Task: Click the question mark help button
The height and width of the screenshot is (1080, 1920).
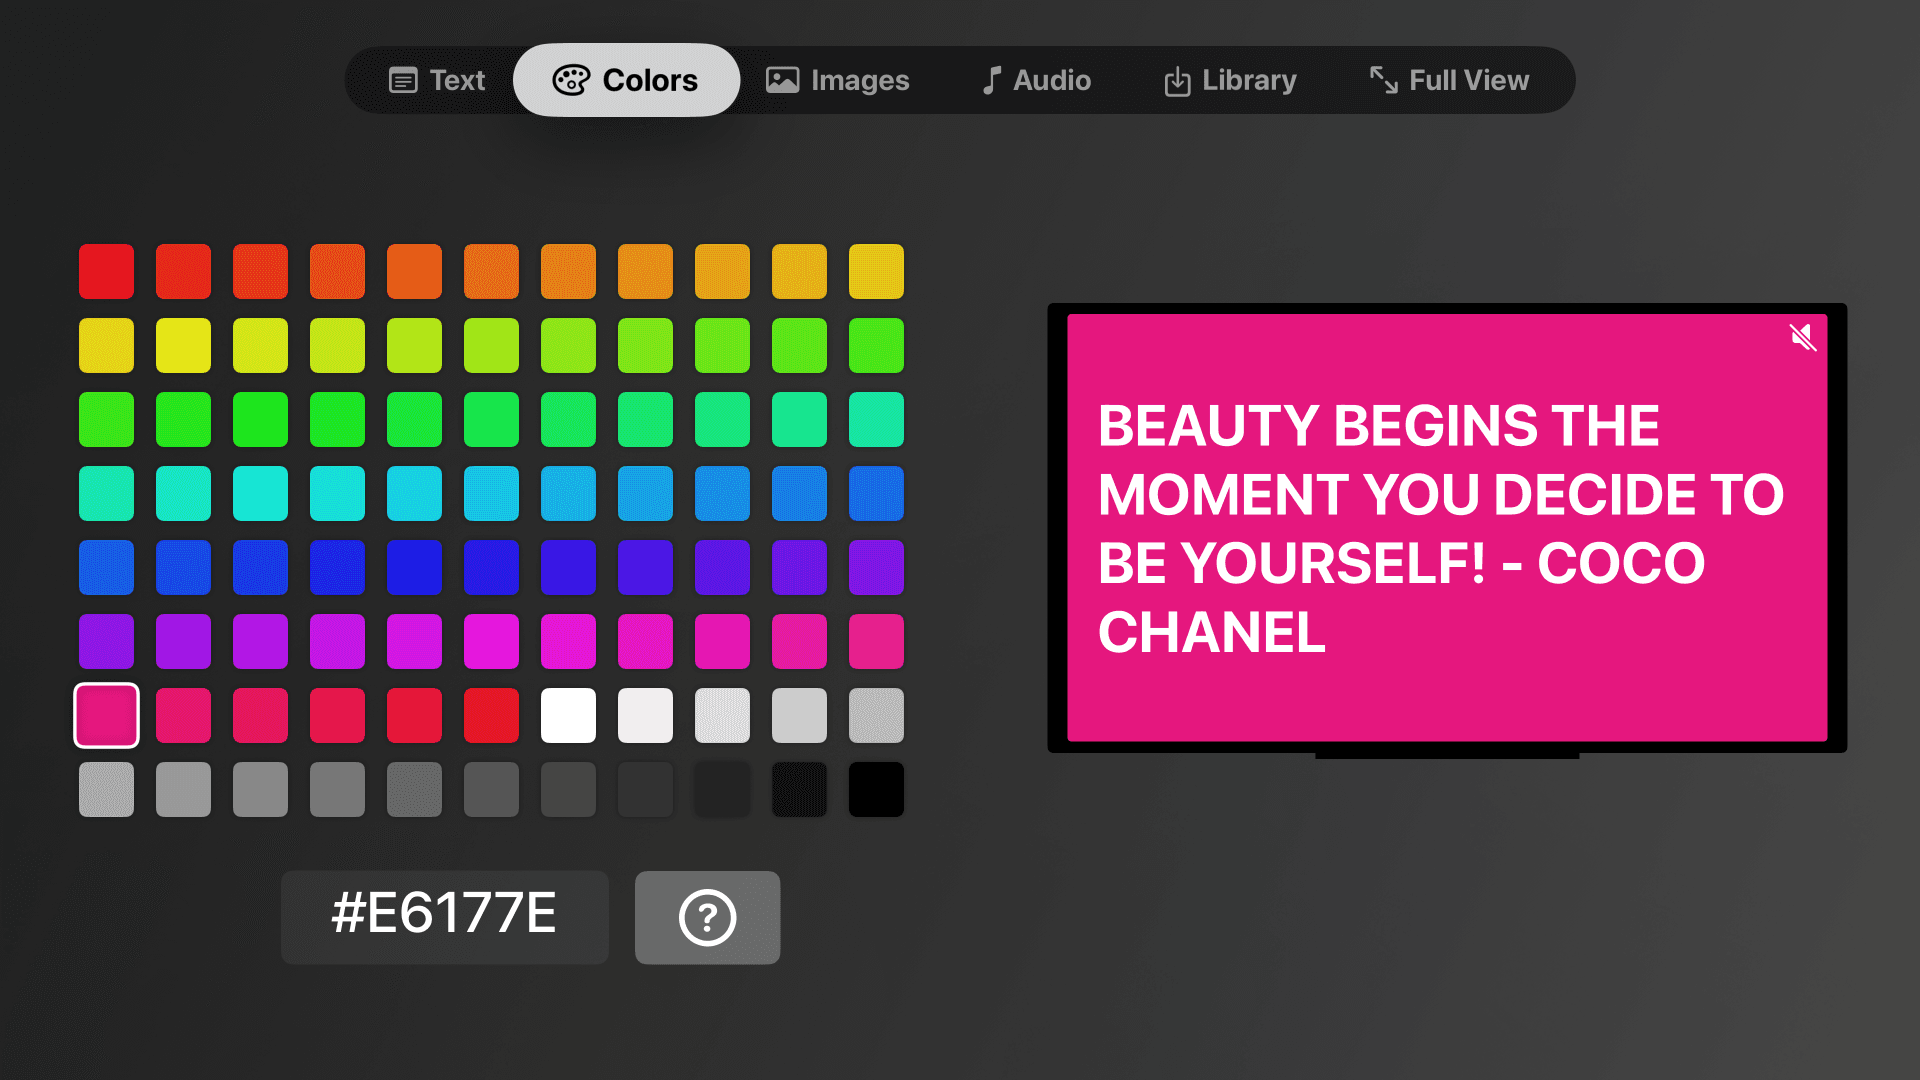Action: [707, 917]
